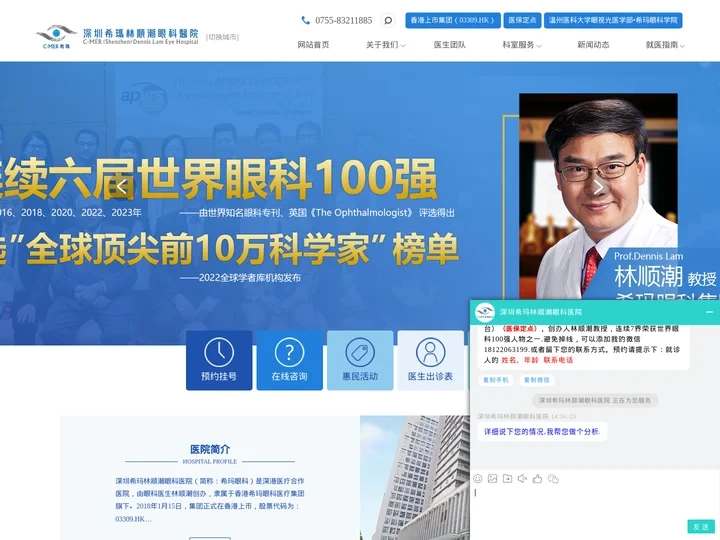Click the 在线咨询 label text
The image size is (720, 540).
pyautogui.click(x=289, y=376)
